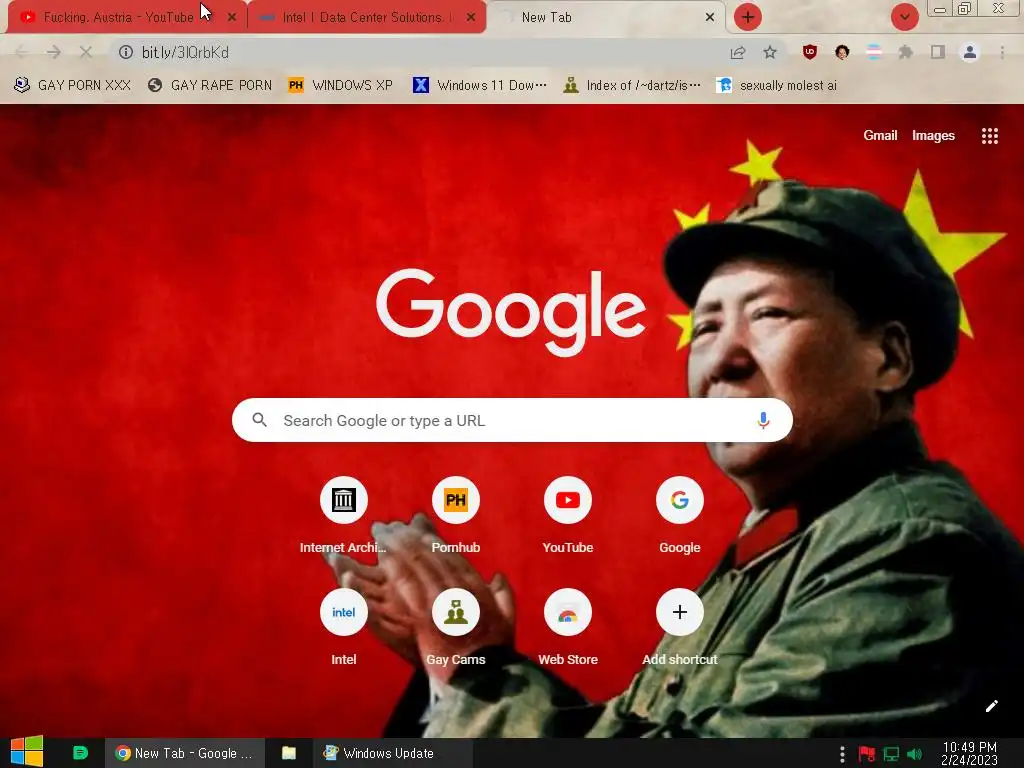Viewport: 1024px width, 768px height.
Task: Click the Forward navigation arrow
Action: click(54, 52)
